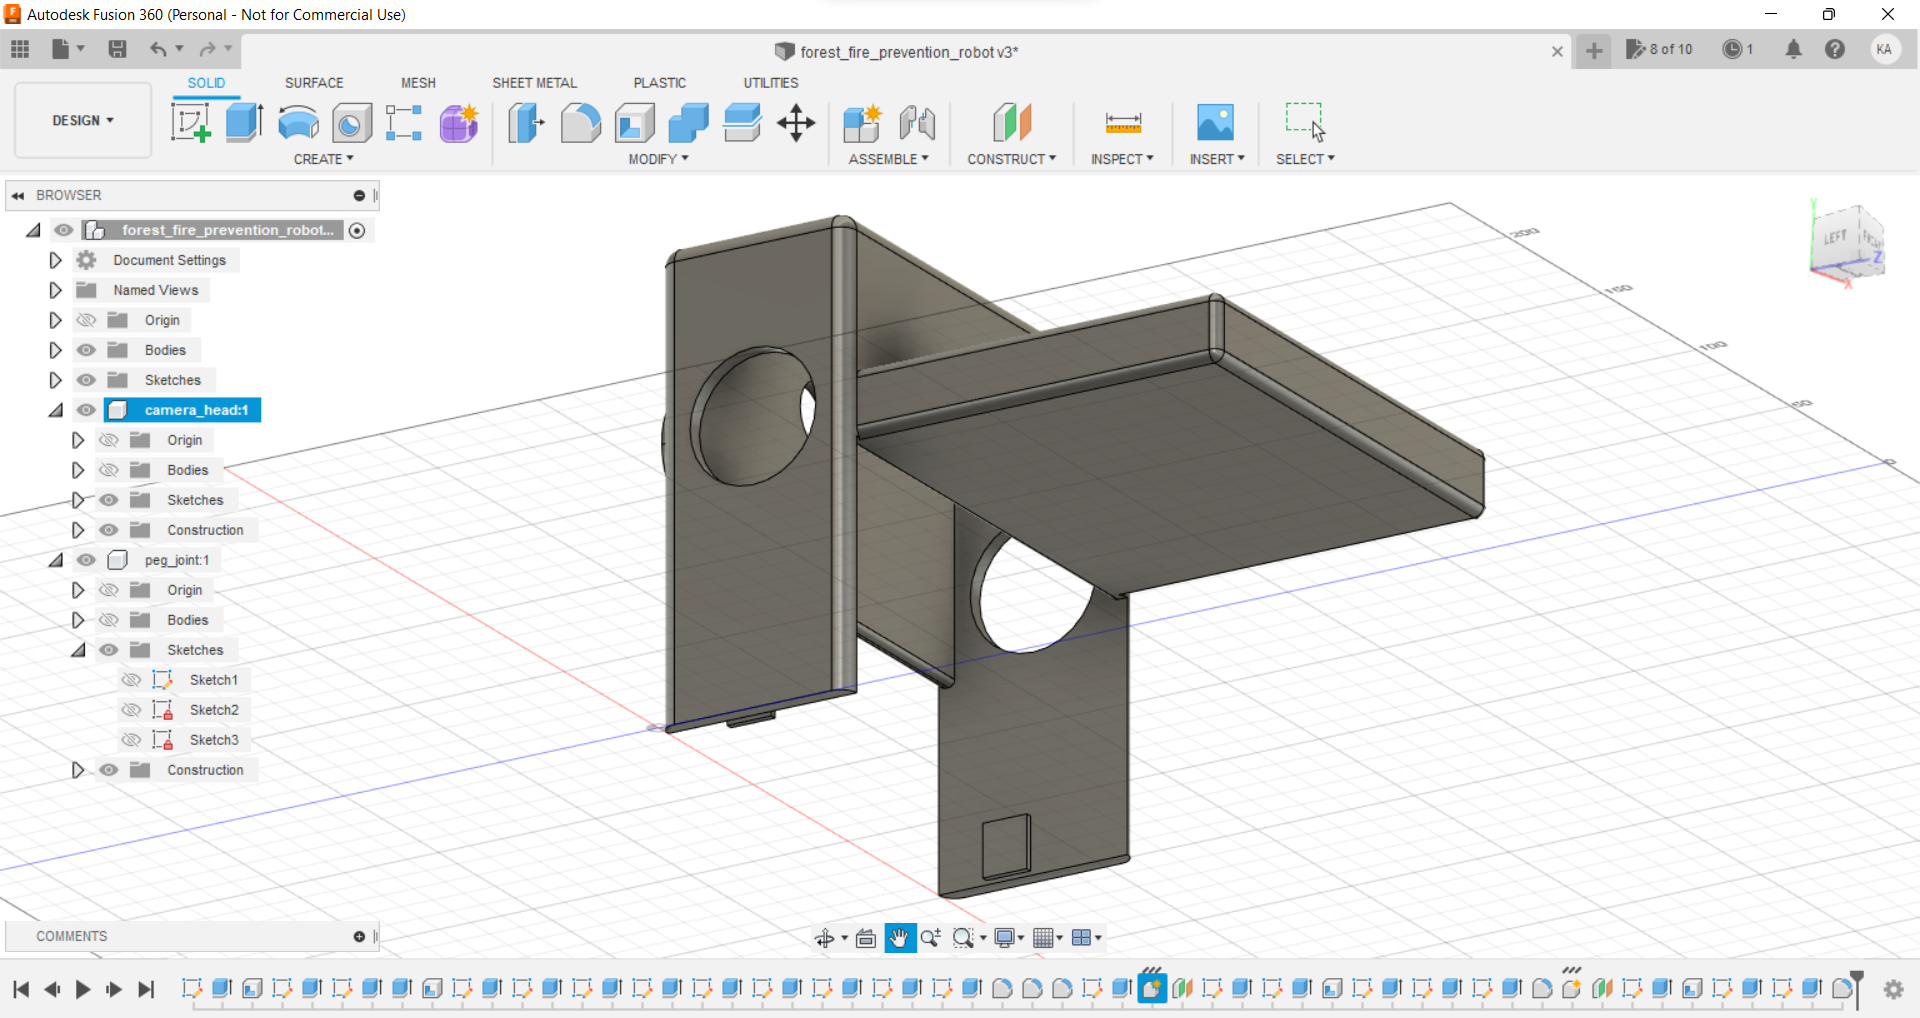Select the Move/Copy tool
The height and width of the screenshot is (1018, 1920).
coord(796,122)
